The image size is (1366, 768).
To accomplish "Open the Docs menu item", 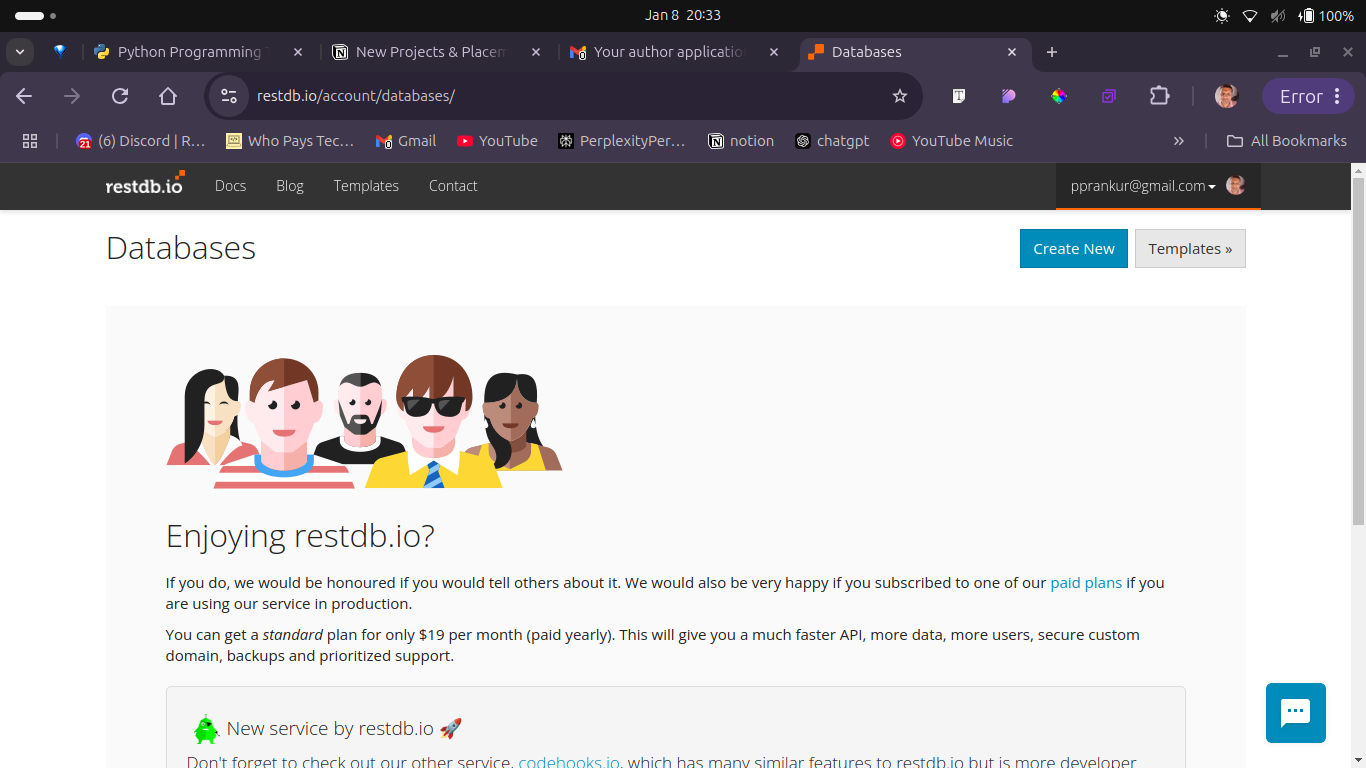I will [x=230, y=186].
